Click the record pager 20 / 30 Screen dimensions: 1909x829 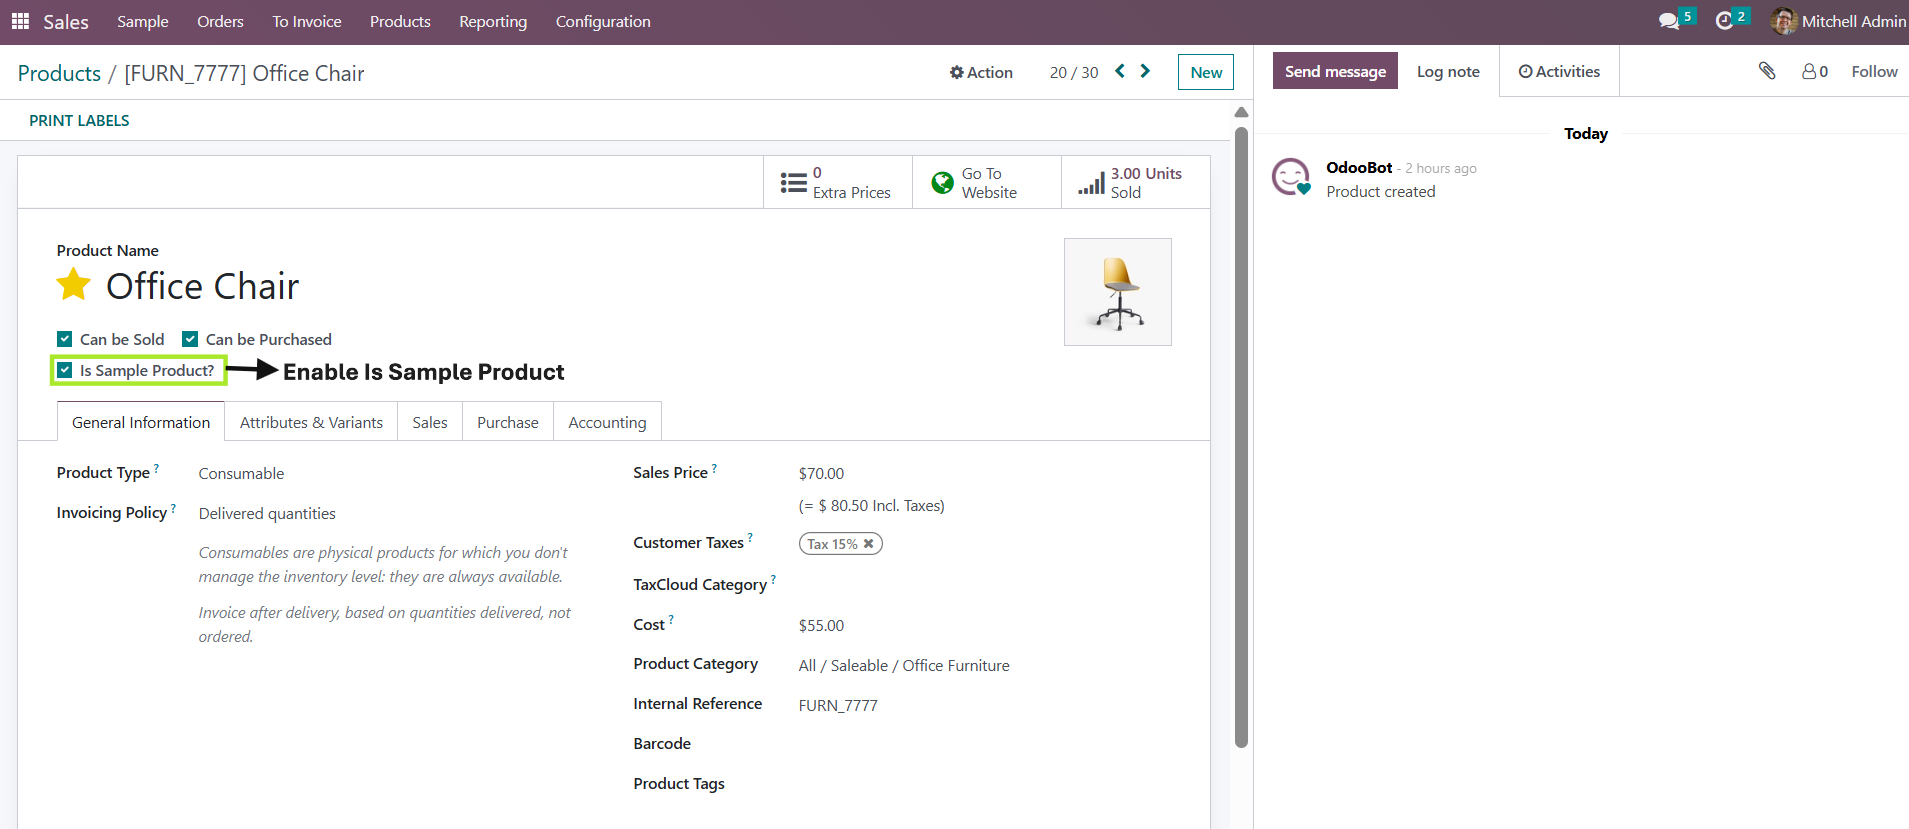coord(1074,72)
